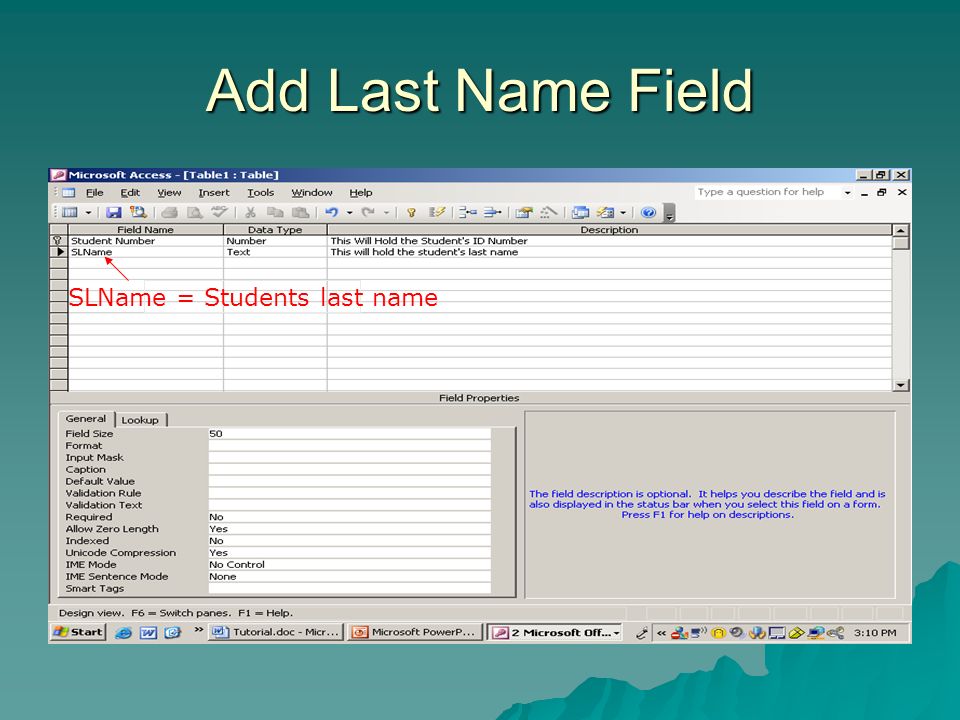Click the Allow Zero Length value Yes
Image resolution: width=960 pixels, height=720 pixels.
pyautogui.click(x=350, y=528)
